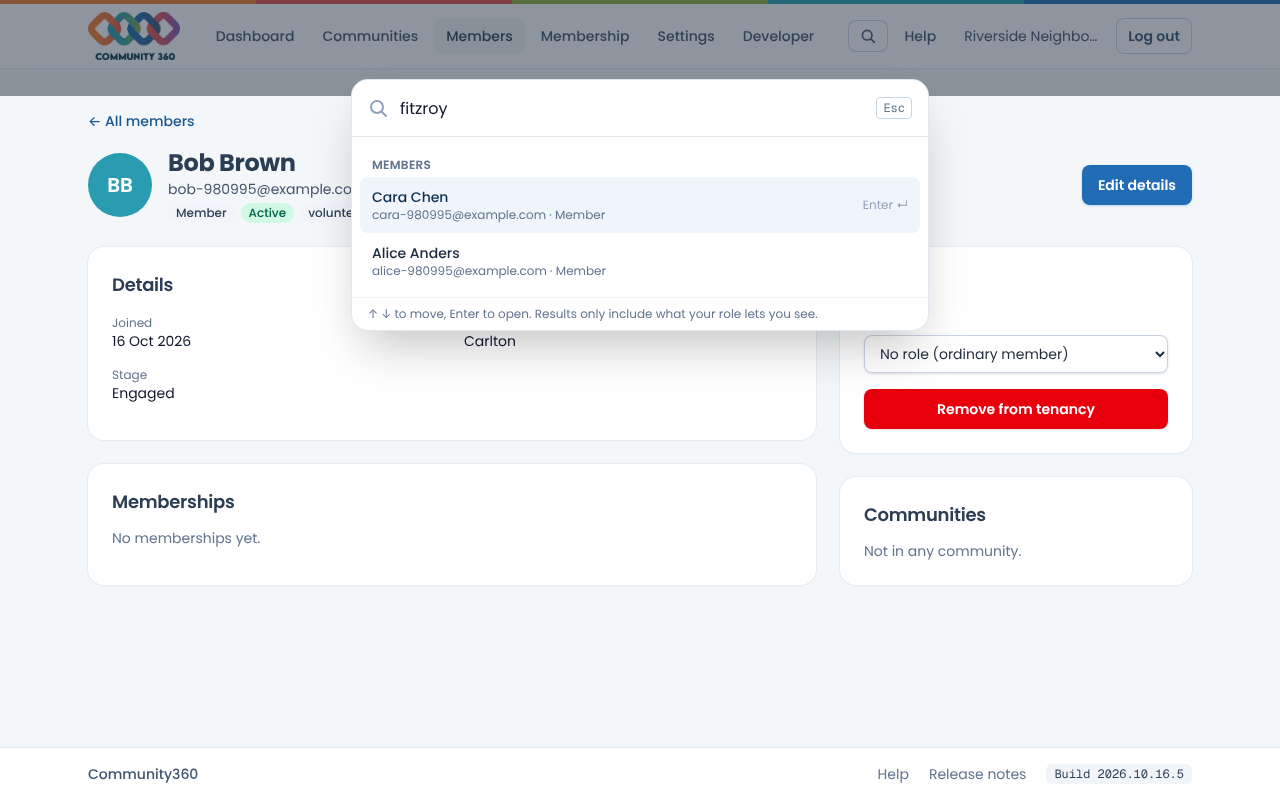Click the Engaged stage value
The image size is (1280, 800).
coord(143,393)
